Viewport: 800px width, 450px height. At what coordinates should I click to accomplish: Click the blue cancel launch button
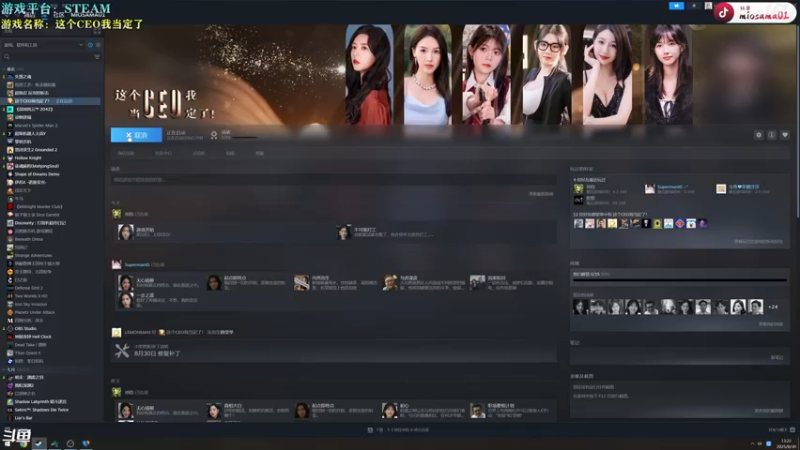[x=136, y=135]
